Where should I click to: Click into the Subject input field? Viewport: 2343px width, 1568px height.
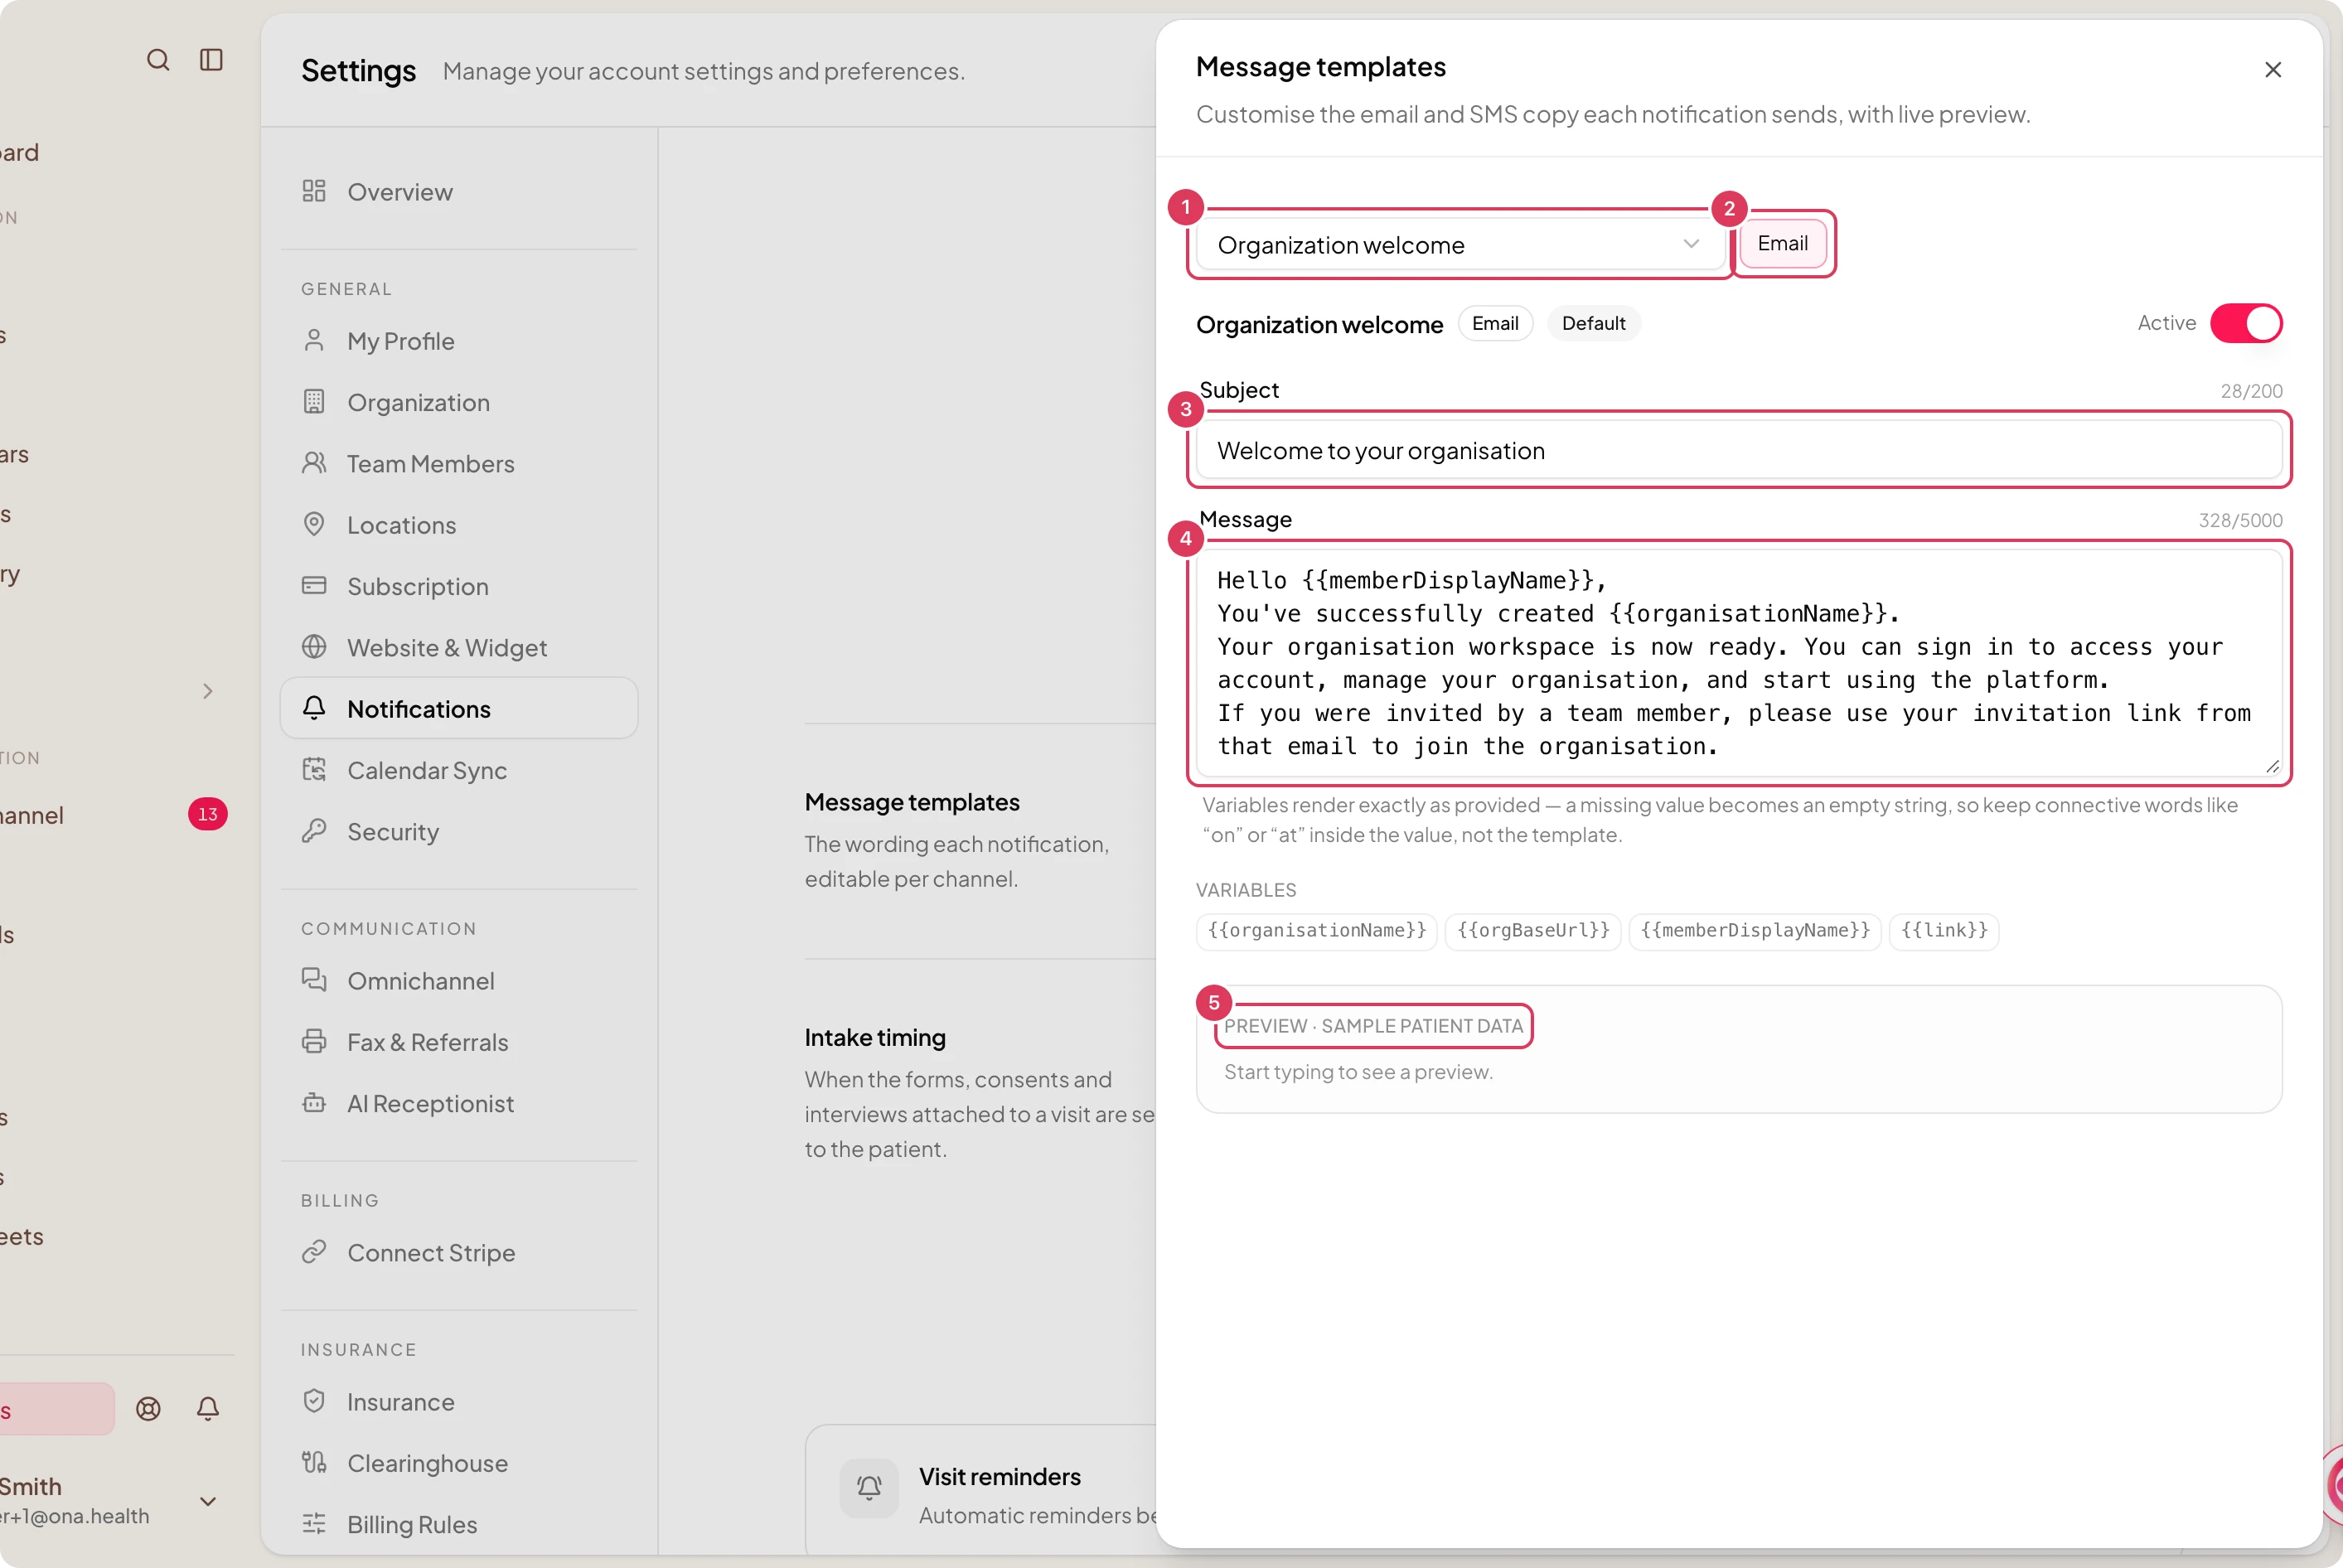[x=1739, y=450]
